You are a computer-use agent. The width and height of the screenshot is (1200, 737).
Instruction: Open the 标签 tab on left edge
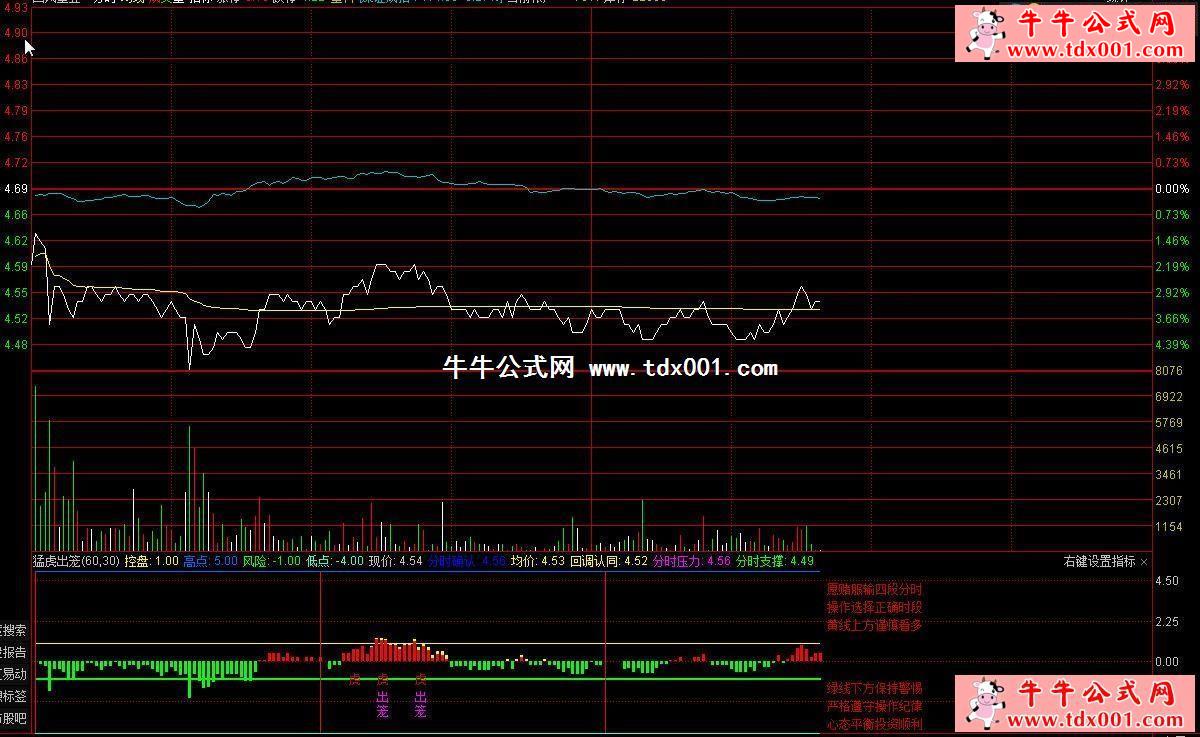coord(13,696)
